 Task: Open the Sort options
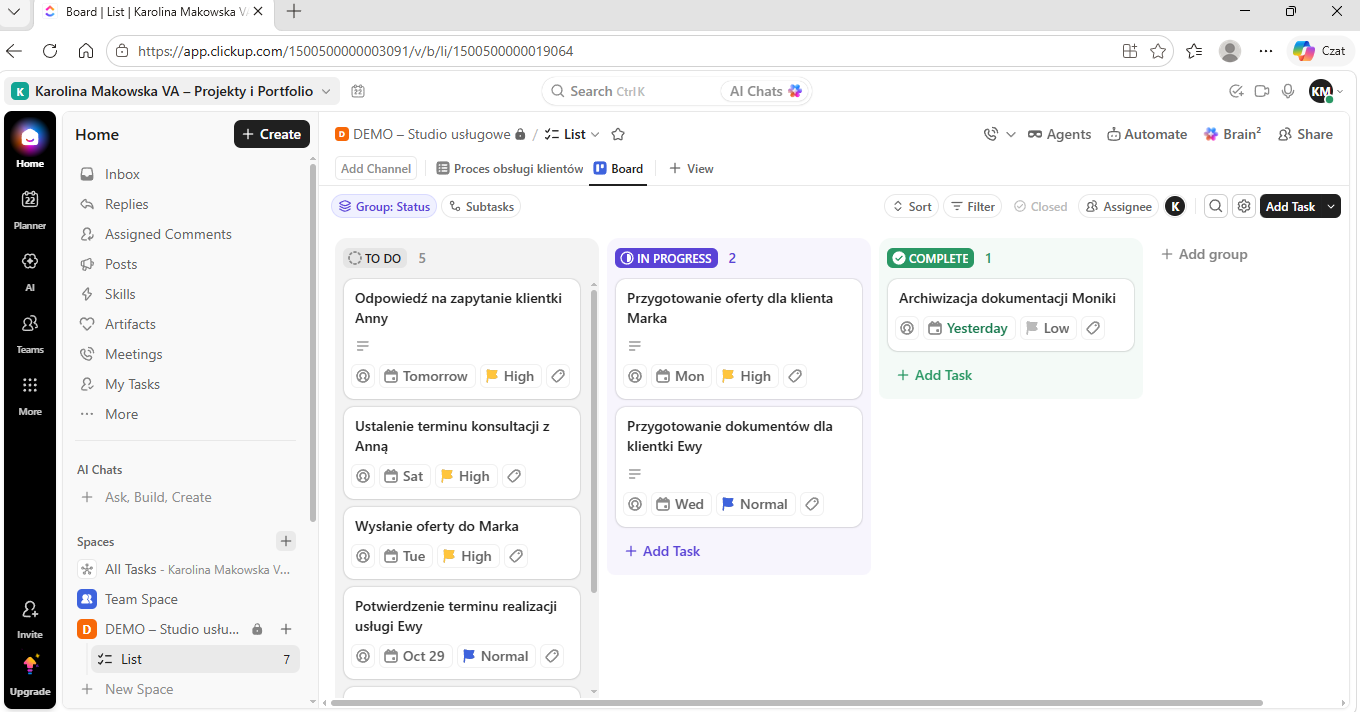911,207
